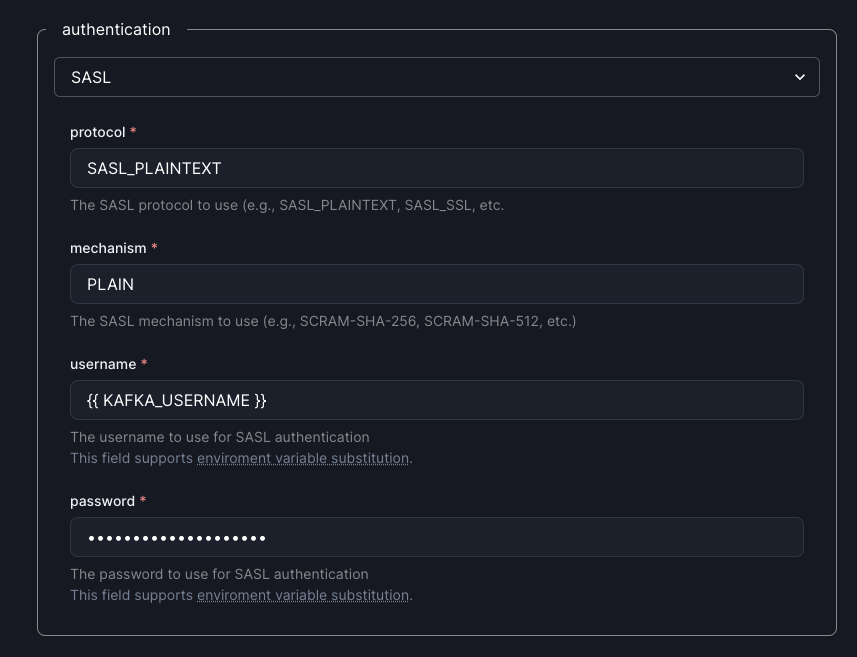Expand the authentication method combo box
This screenshot has width=857, height=657.
coord(437,77)
